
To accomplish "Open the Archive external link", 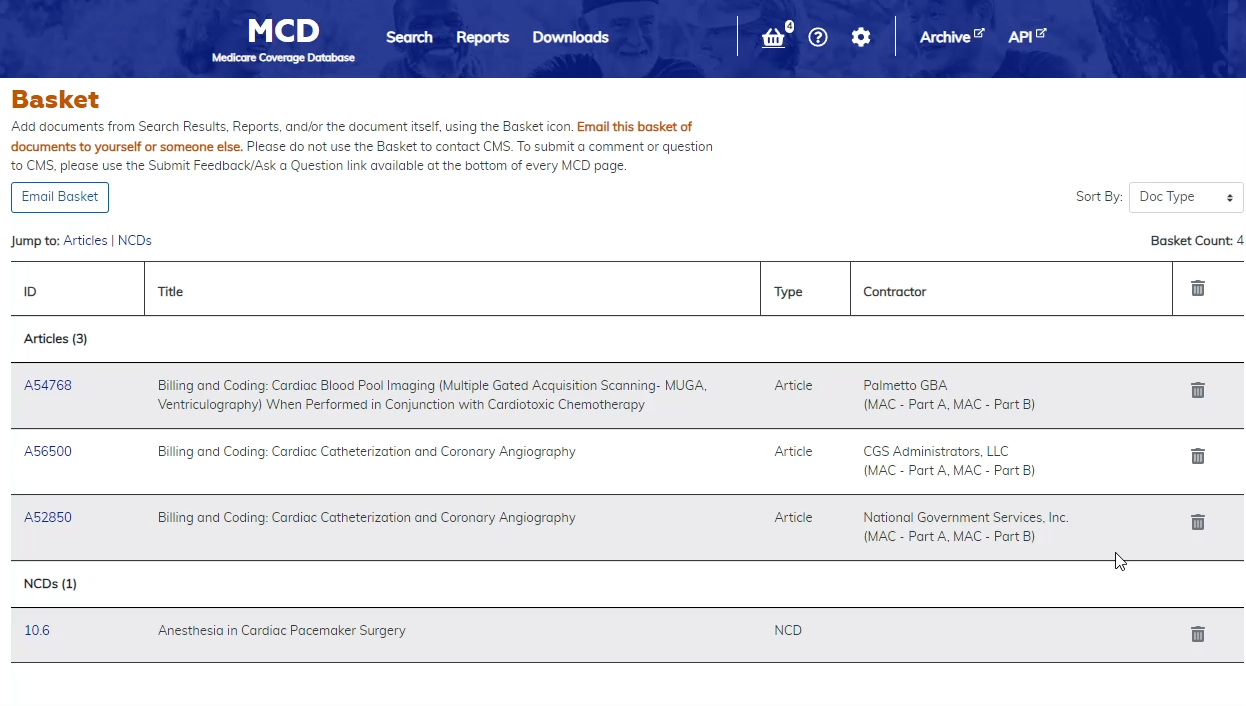I will coord(944,36).
